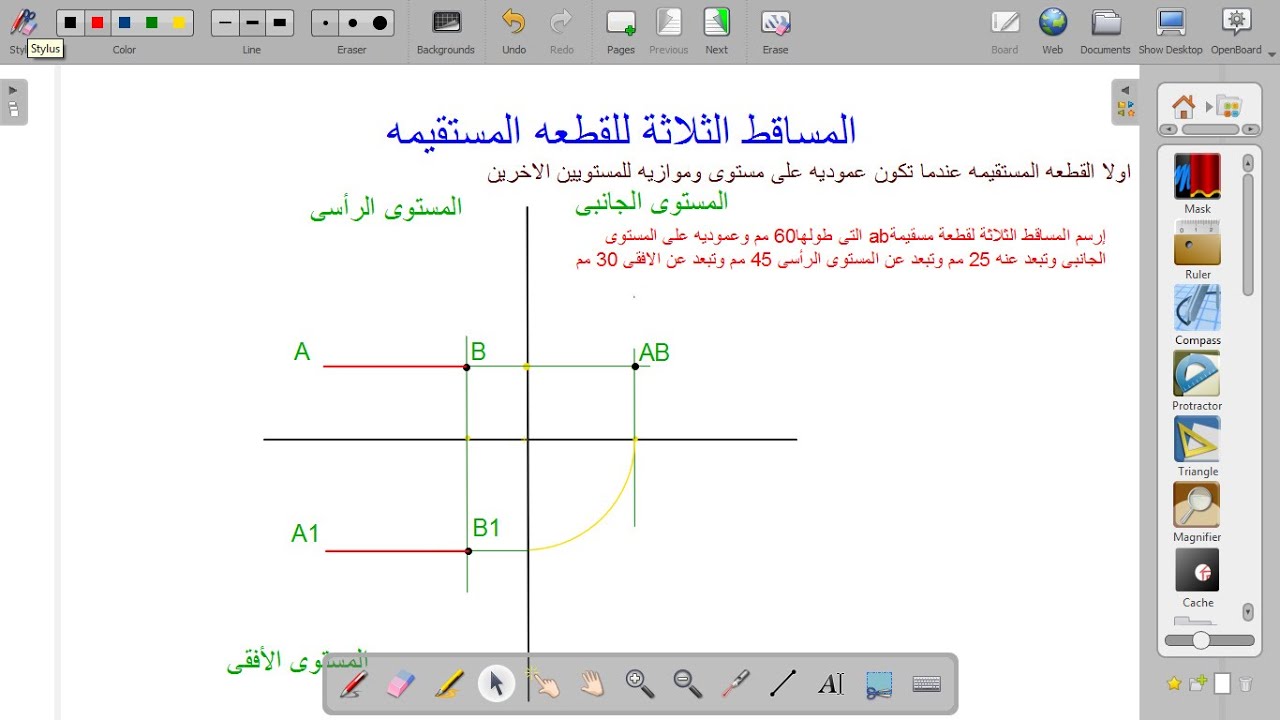
Task: Pick the Laser pointer tool
Action: click(736, 684)
